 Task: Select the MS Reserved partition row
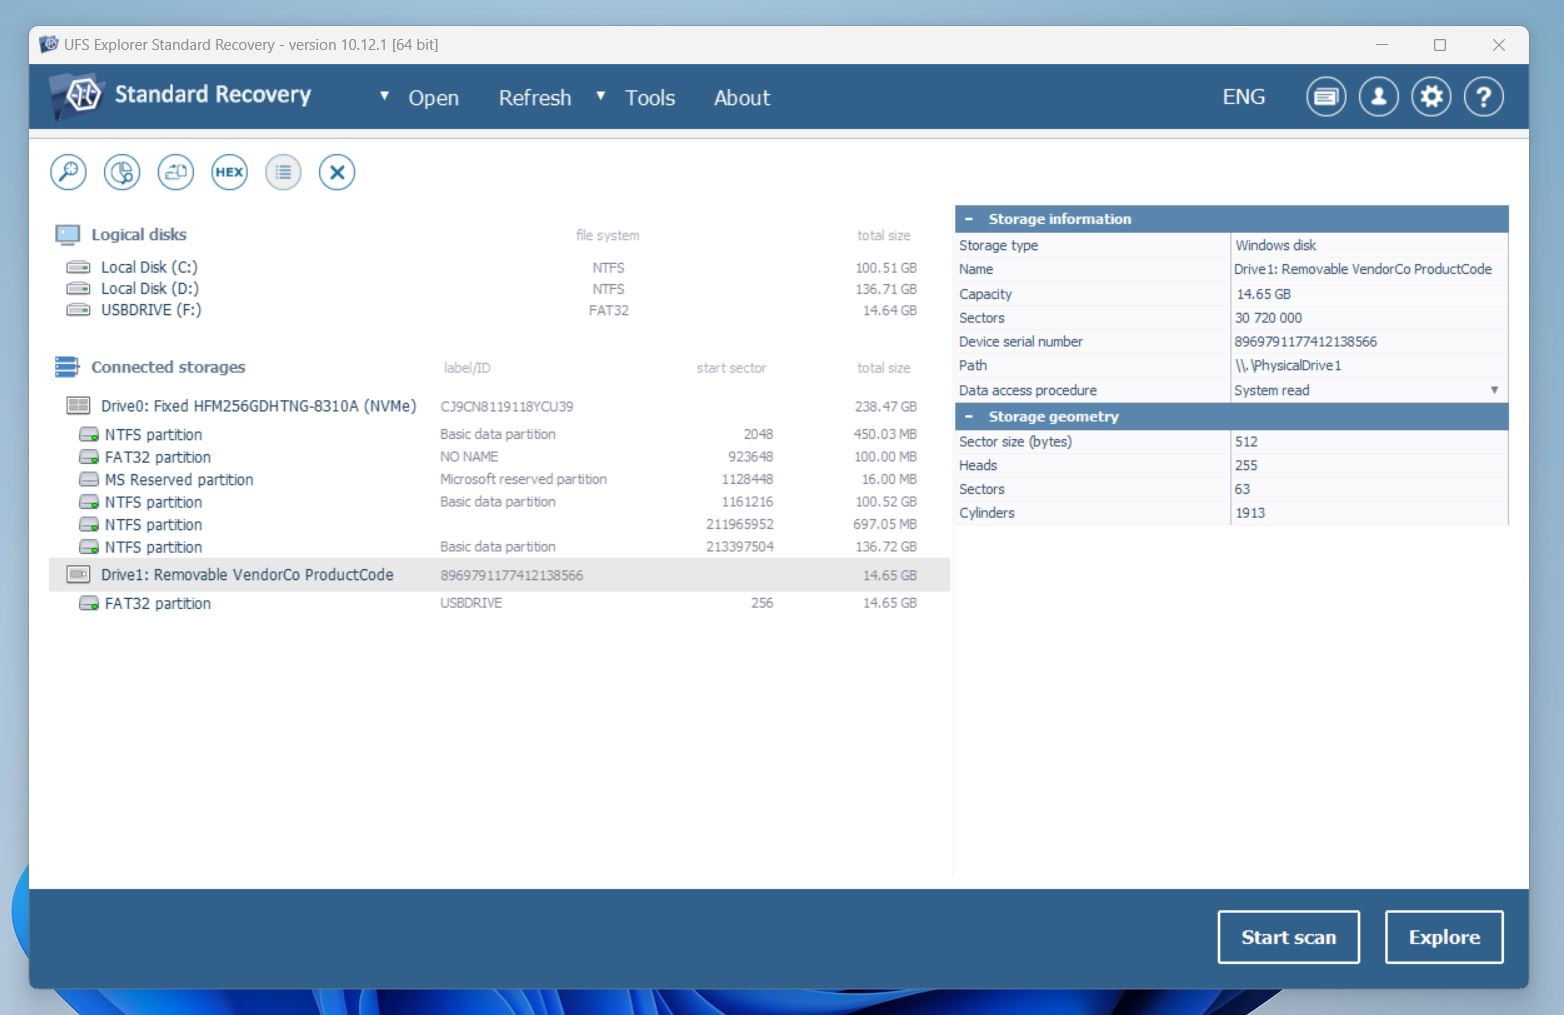499,480
